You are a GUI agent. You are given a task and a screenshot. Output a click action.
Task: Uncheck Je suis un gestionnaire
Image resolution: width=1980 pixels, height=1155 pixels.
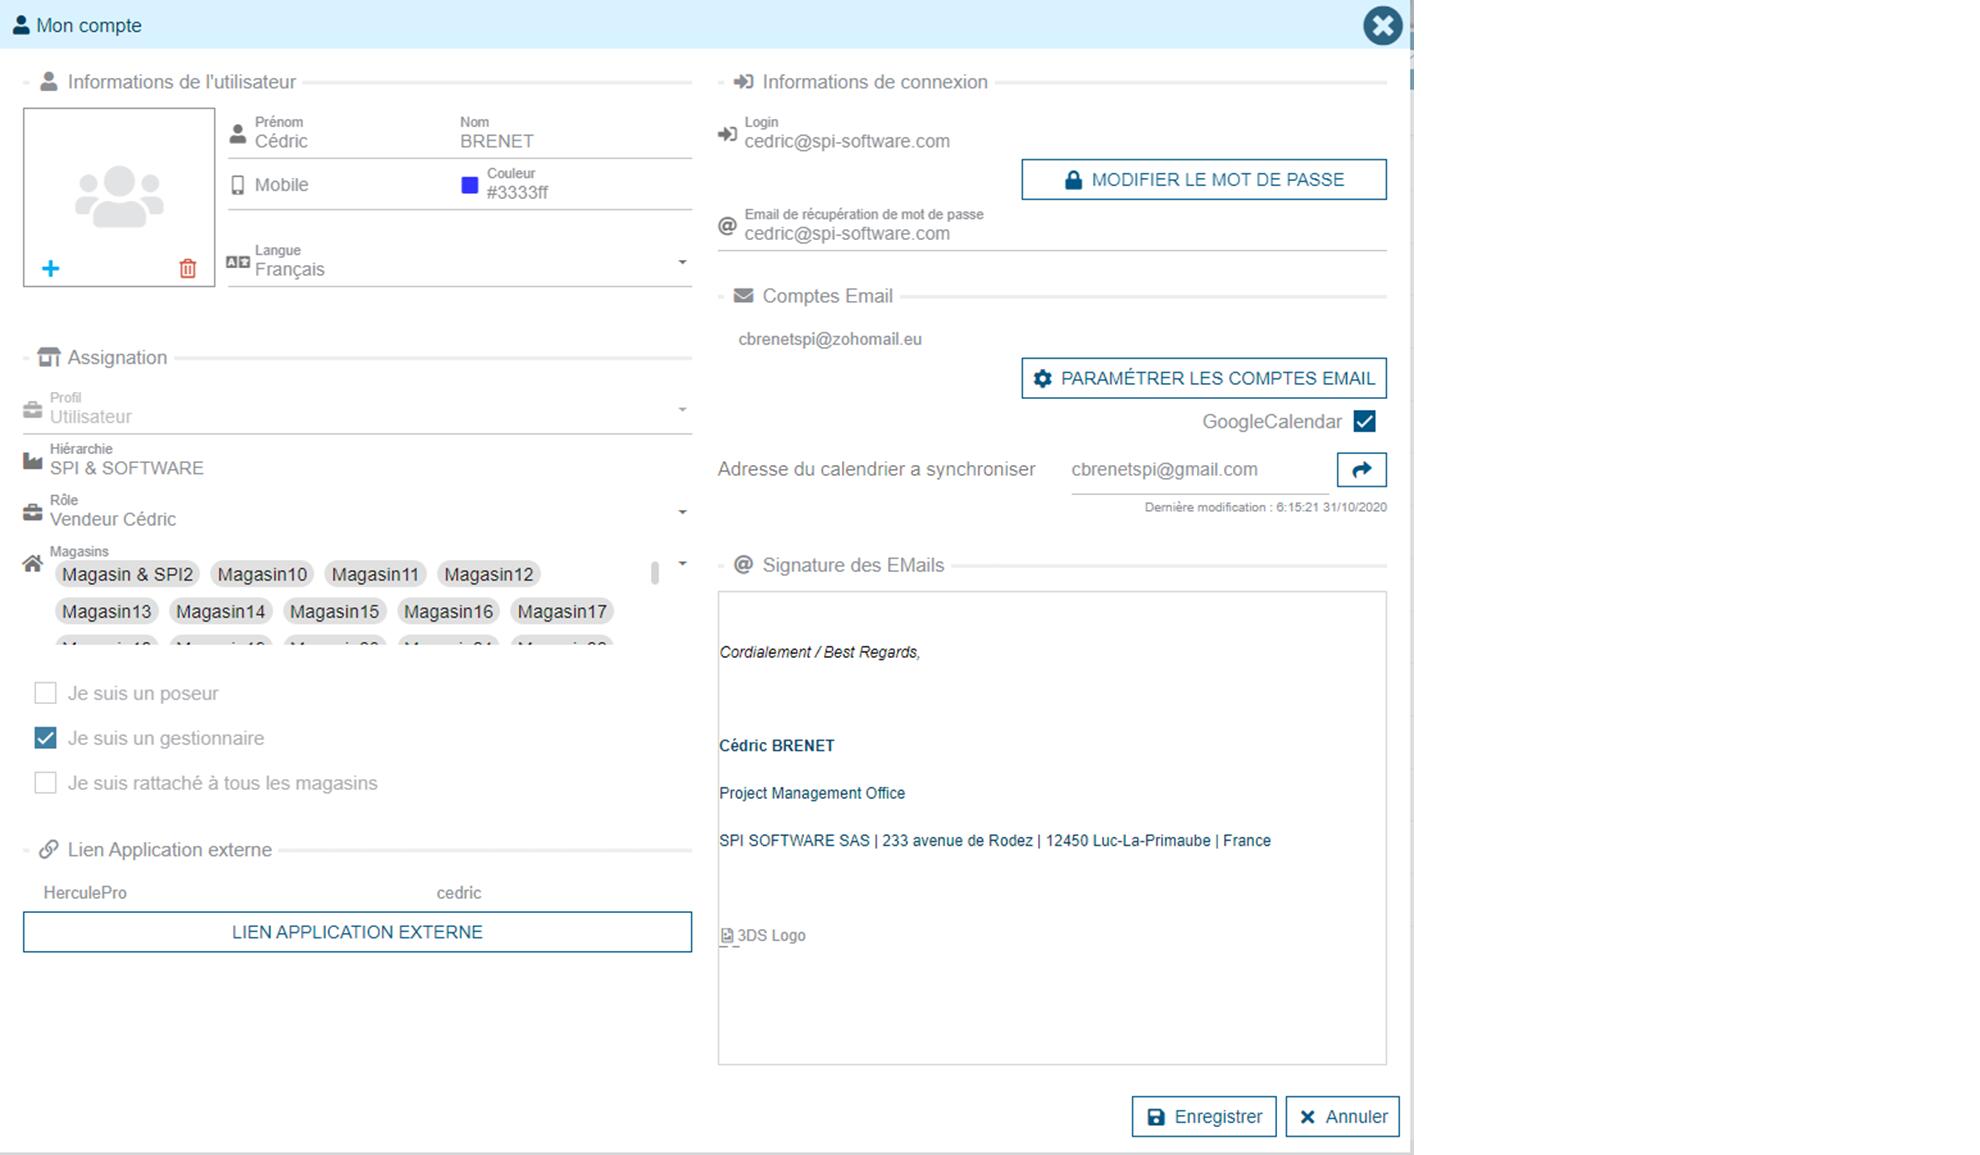[45, 738]
